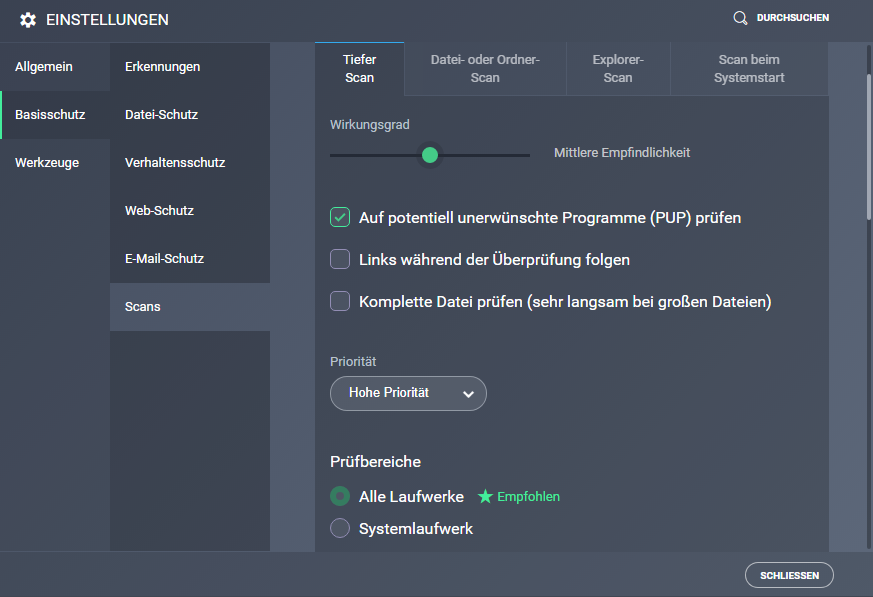
Task: Select the Werkzeuge category
Action: coord(55,163)
